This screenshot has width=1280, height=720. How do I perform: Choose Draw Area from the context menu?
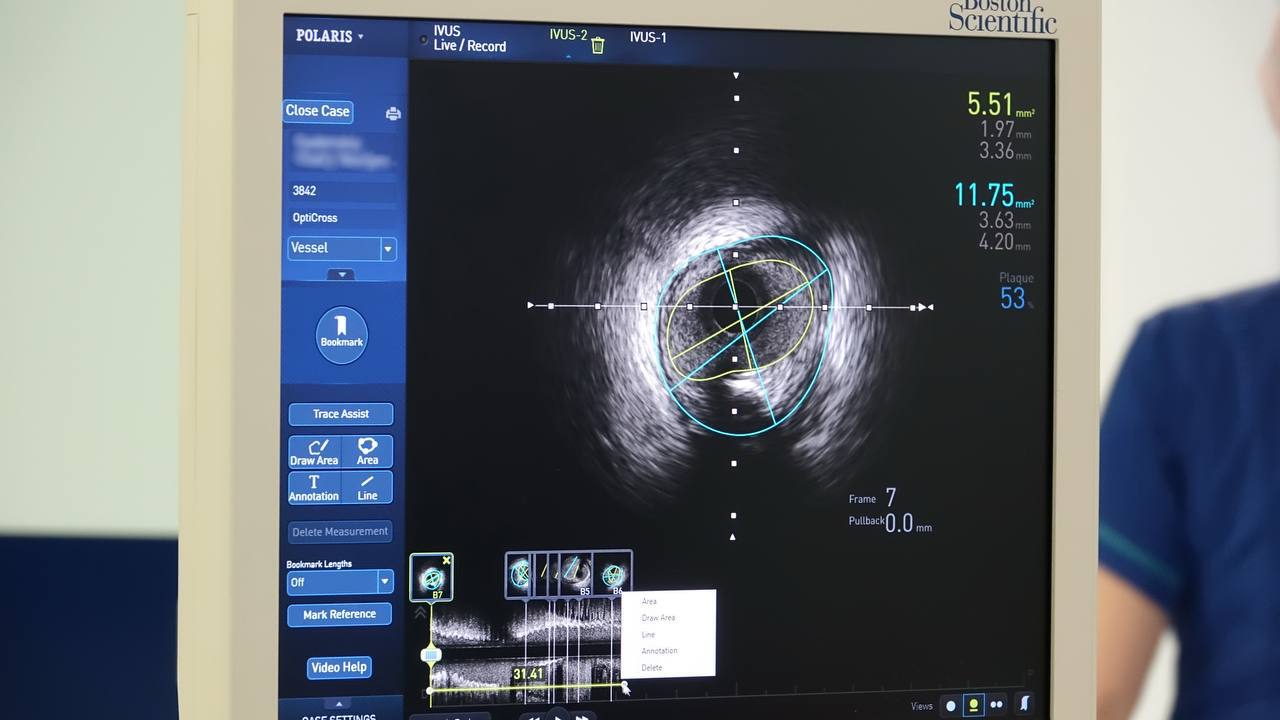click(658, 618)
